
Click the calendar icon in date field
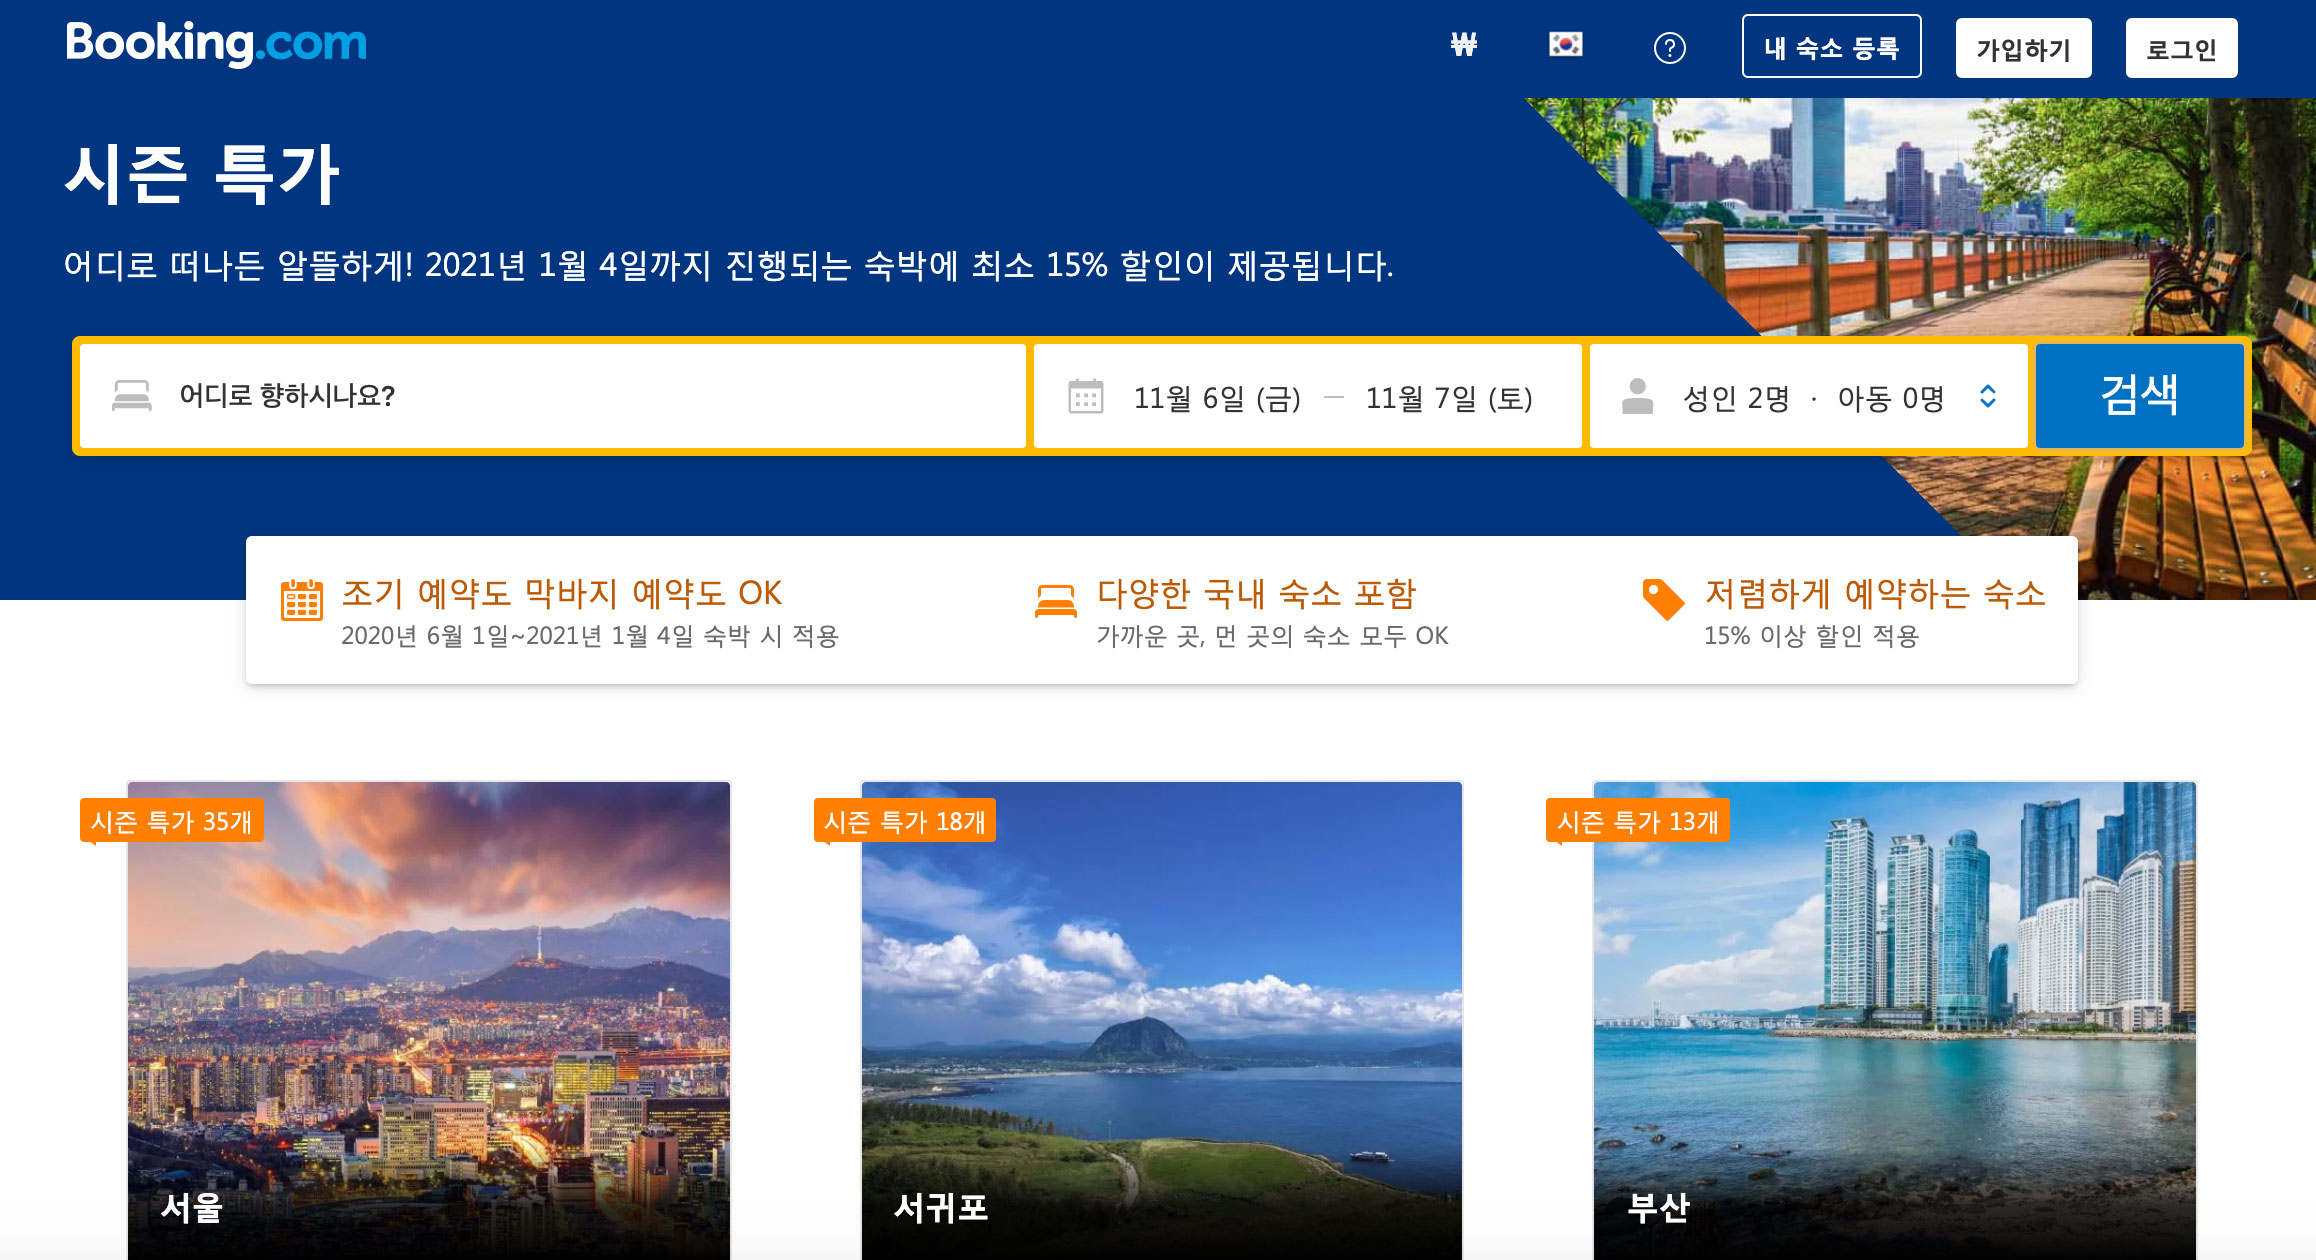(x=1085, y=397)
